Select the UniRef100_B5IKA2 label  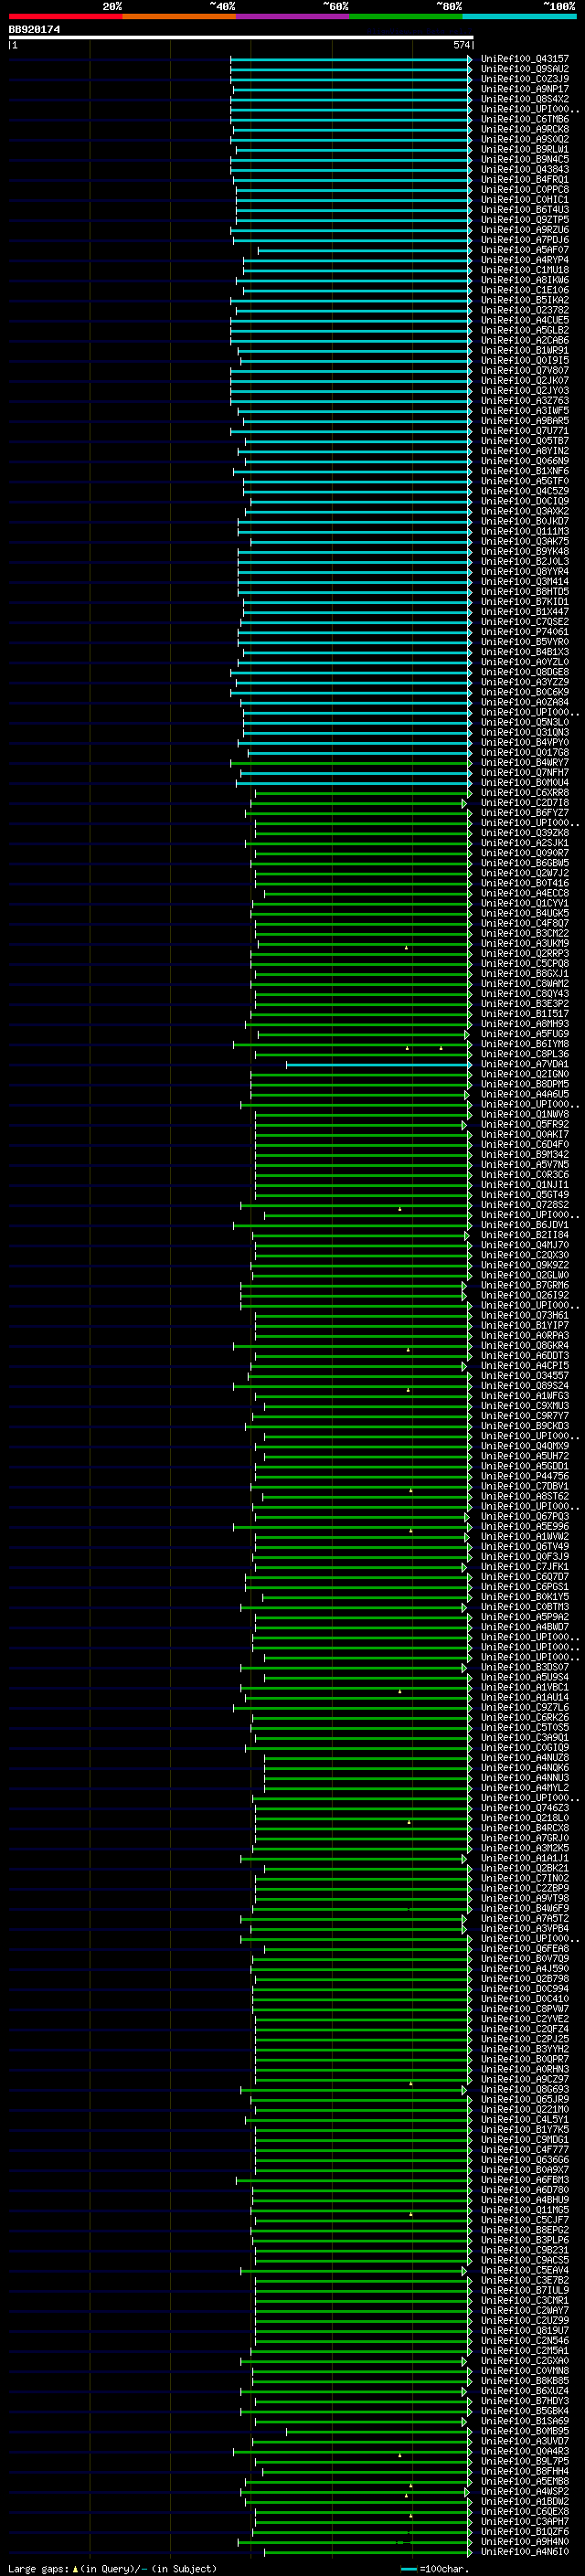pyautogui.click(x=525, y=300)
